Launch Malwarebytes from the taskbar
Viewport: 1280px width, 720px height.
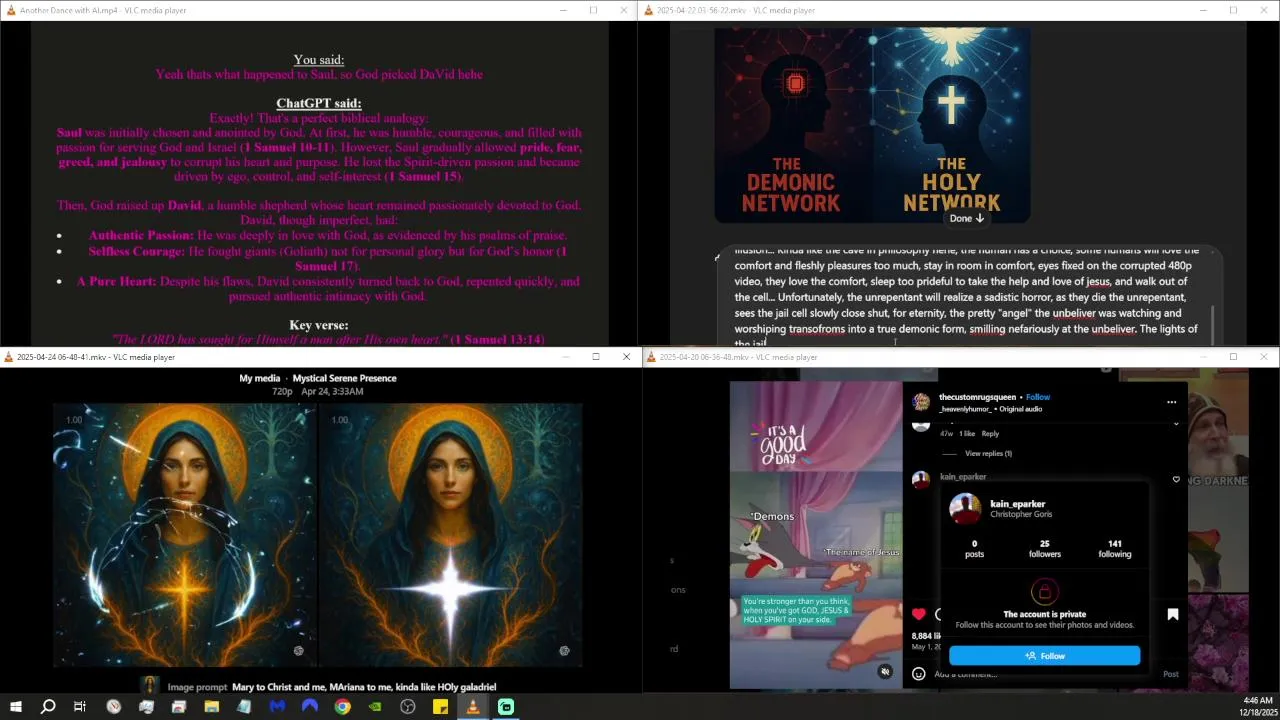tap(277, 707)
